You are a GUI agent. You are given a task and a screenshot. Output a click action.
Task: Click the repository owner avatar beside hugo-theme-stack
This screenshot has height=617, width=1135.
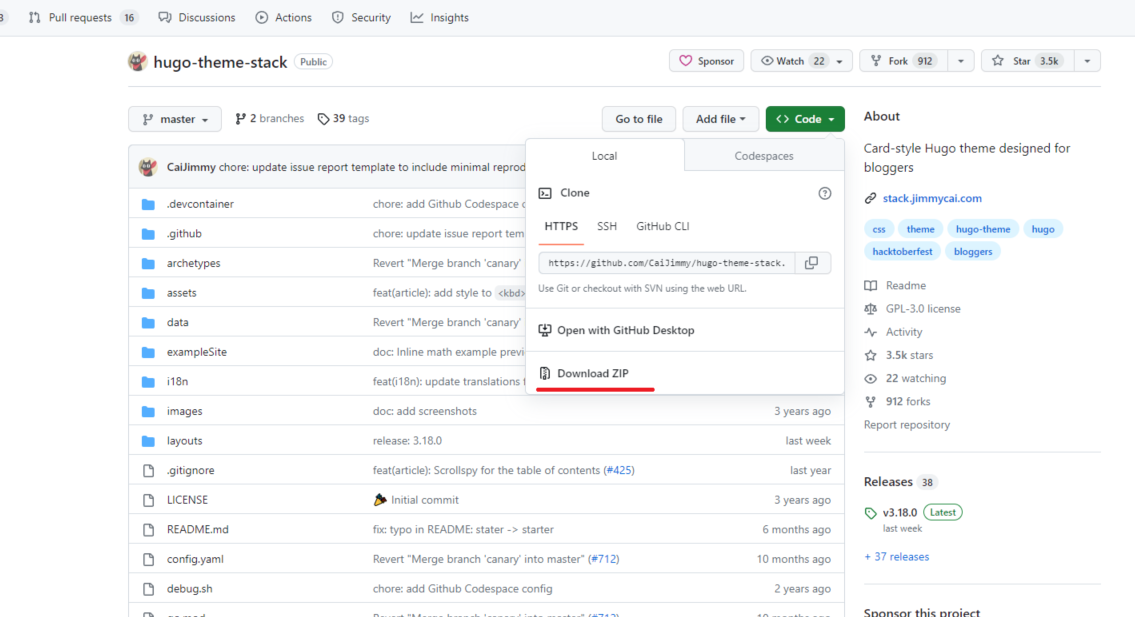click(x=138, y=62)
